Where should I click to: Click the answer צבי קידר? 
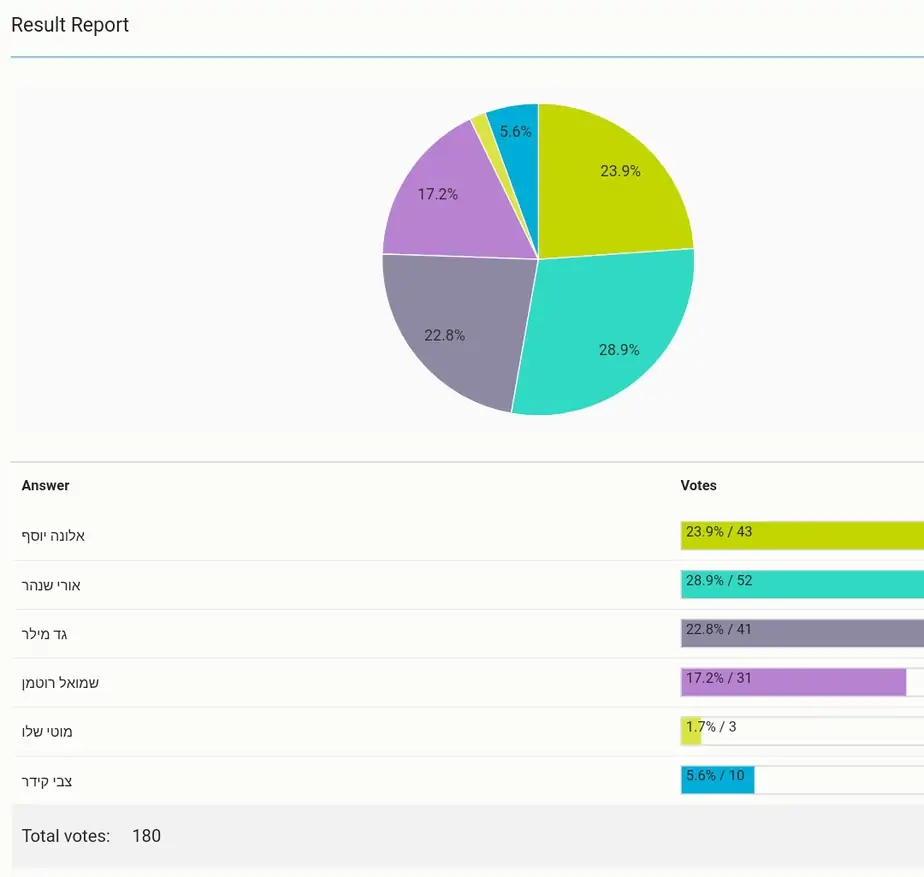click(47, 782)
